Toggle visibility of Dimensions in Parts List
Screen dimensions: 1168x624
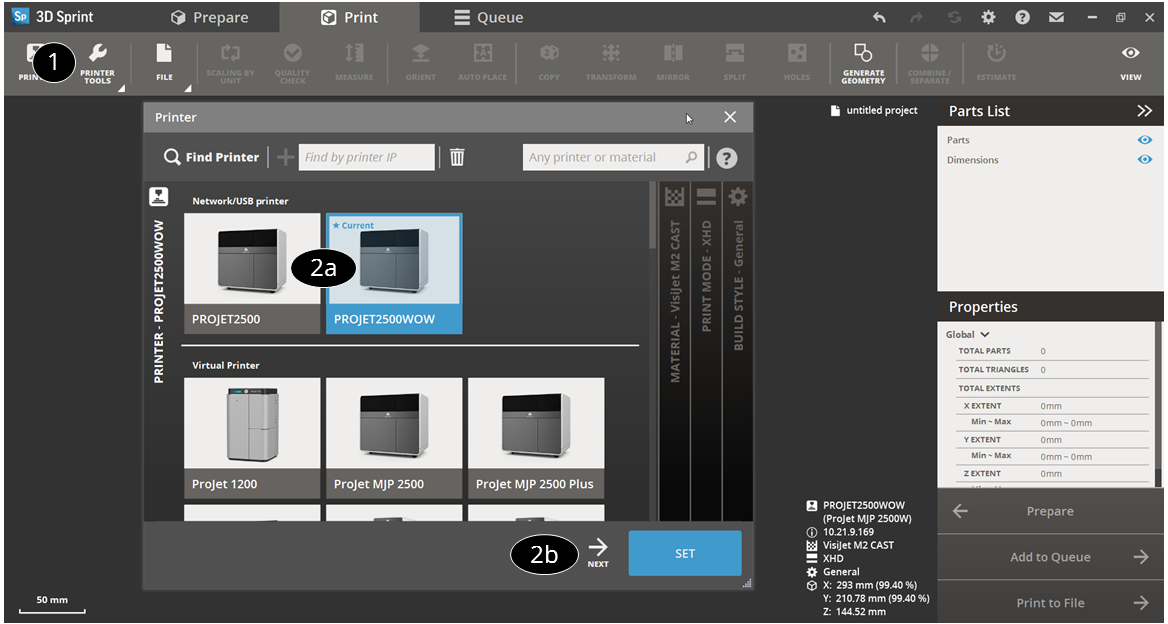pyautogui.click(x=1144, y=160)
